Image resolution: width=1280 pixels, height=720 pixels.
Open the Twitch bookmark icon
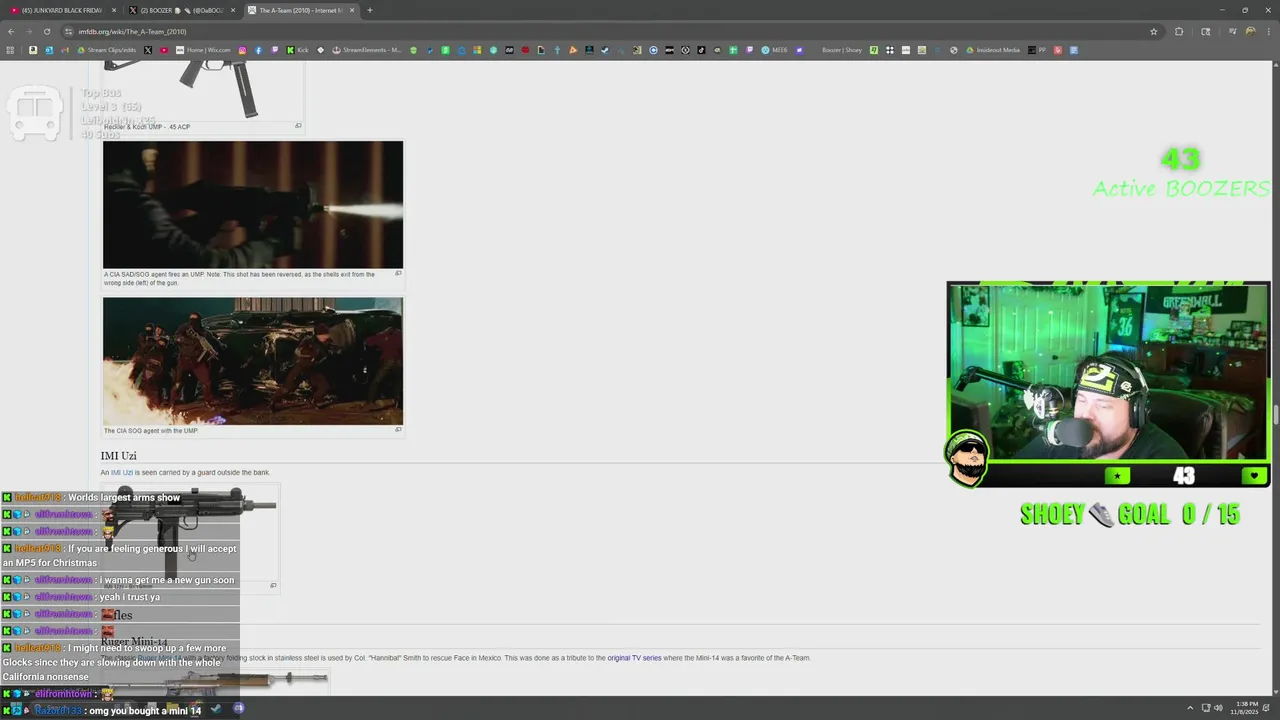[274, 50]
